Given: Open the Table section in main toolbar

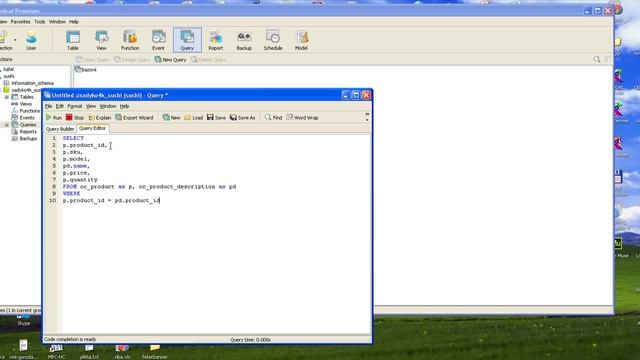Looking at the screenshot, I should tap(73, 40).
